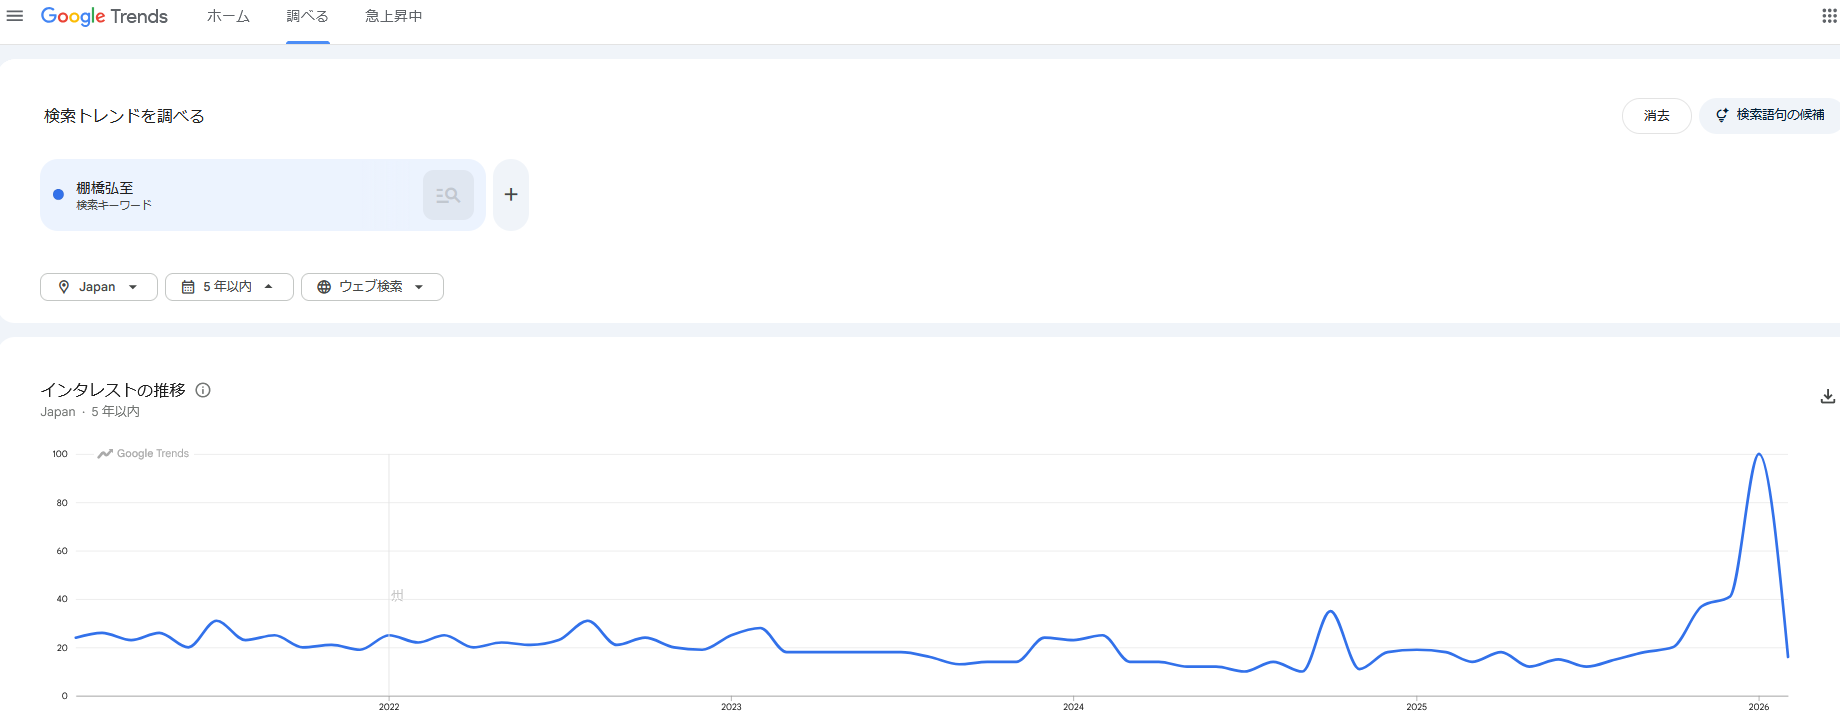This screenshot has height=727, width=1840.
Task: Download the interest over time chart data
Action: [x=1827, y=397]
